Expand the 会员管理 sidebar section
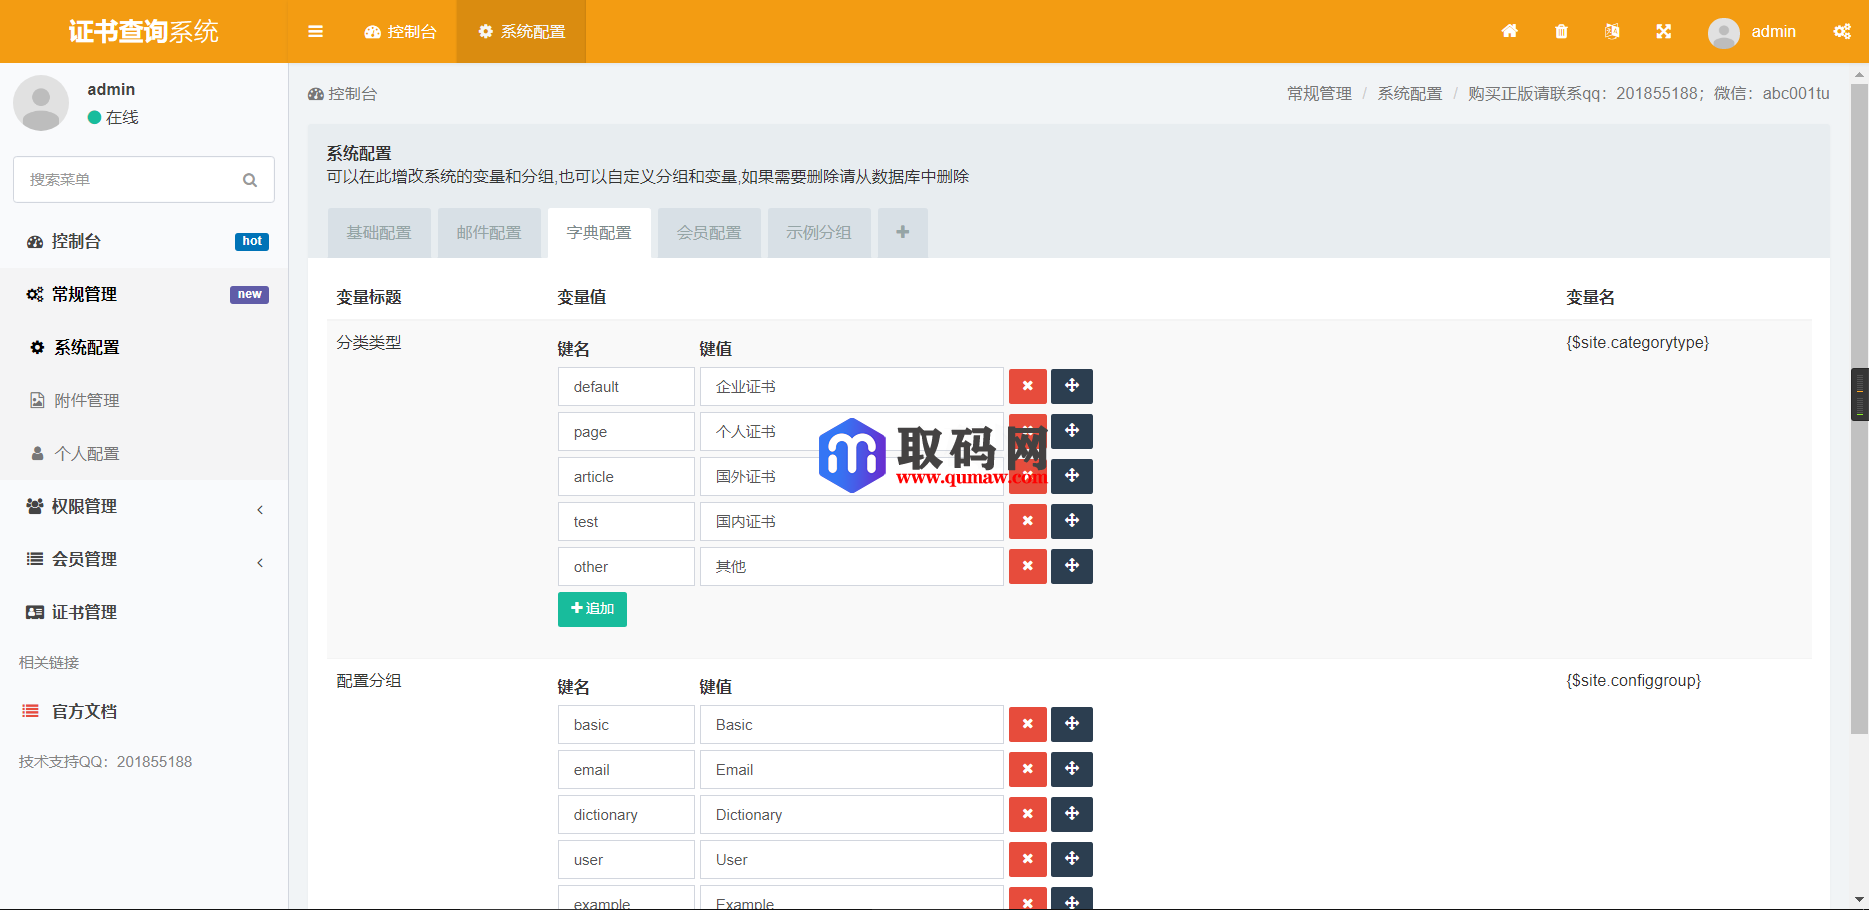This screenshot has width=1869, height=910. coord(143,559)
